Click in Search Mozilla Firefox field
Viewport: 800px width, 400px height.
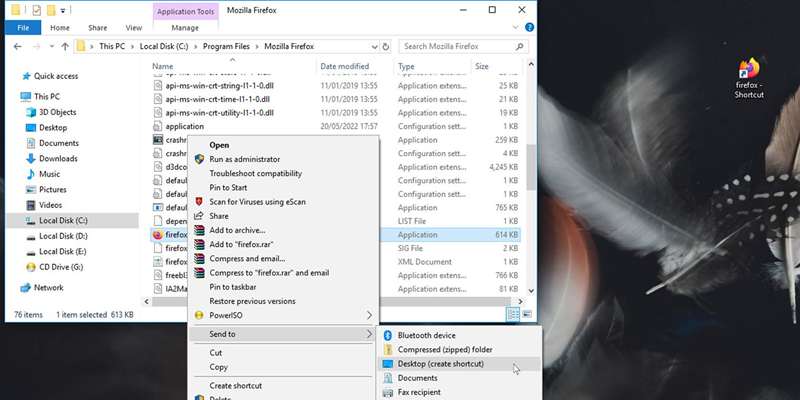coord(458,46)
